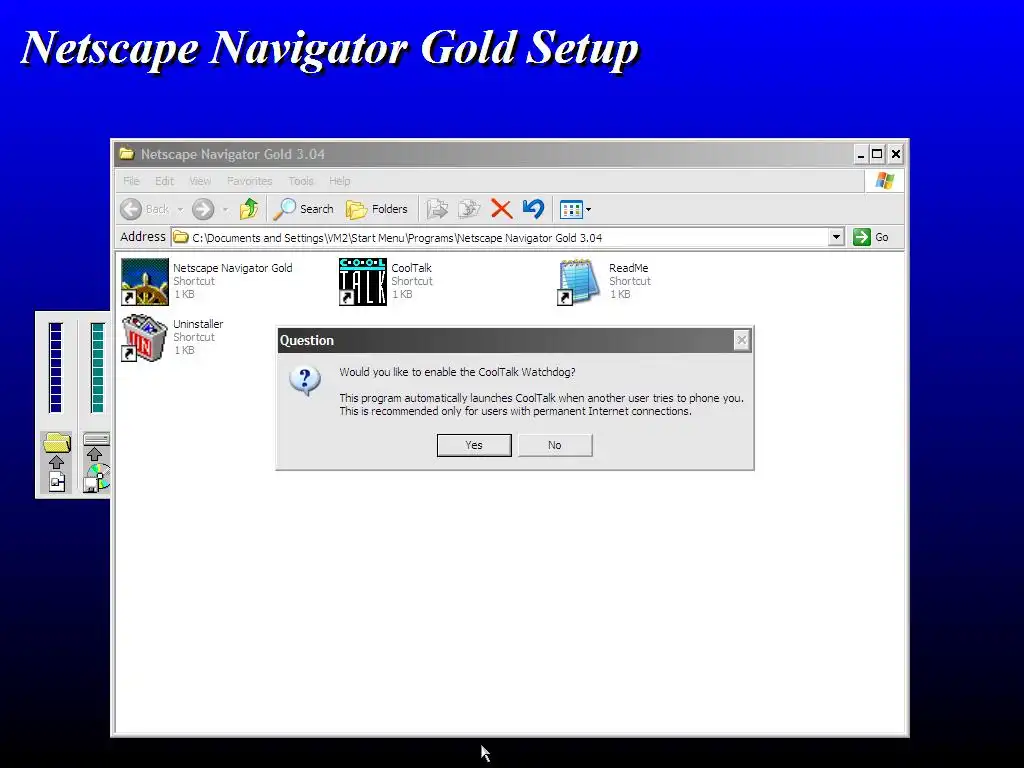The width and height of the screenshot is (1024, 768).
Task: Open the Edit menu
Action: (x=164, y=181)
